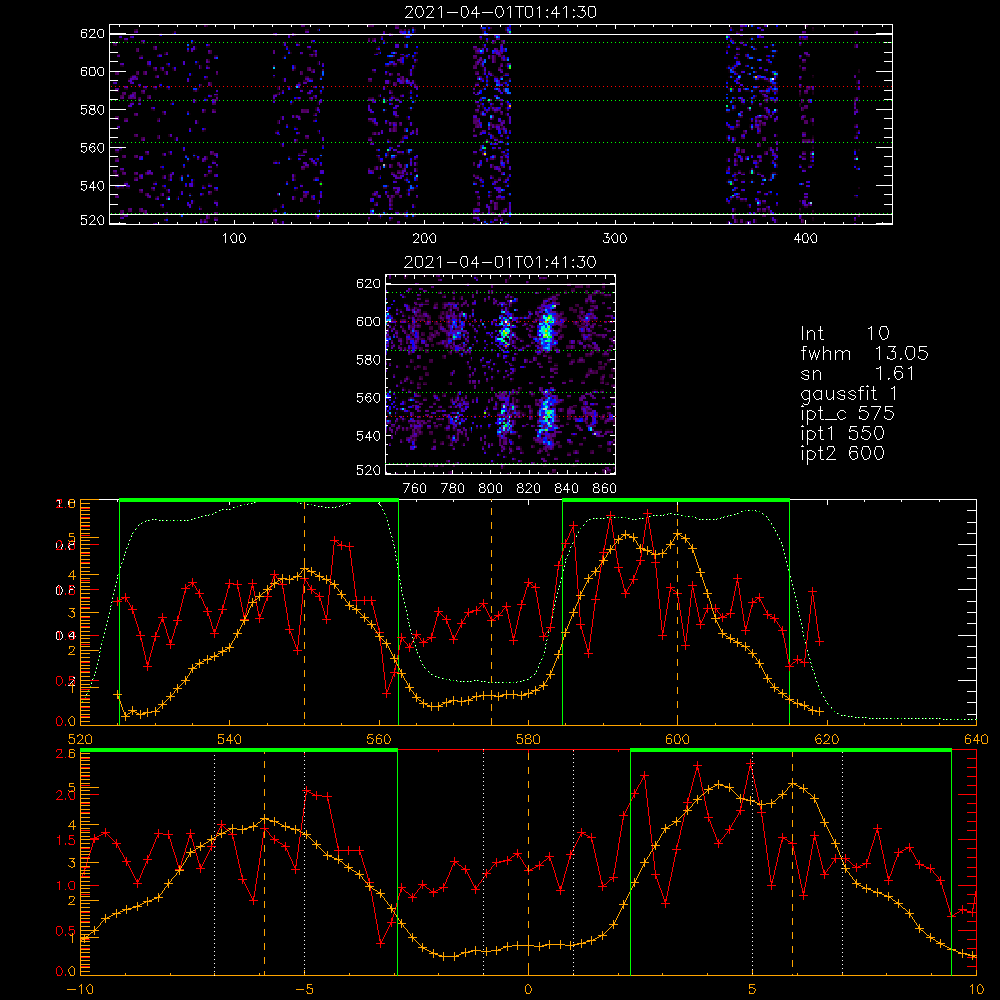Click the timestamp title above the zoomed middle spectrogram

coord(500,262)
